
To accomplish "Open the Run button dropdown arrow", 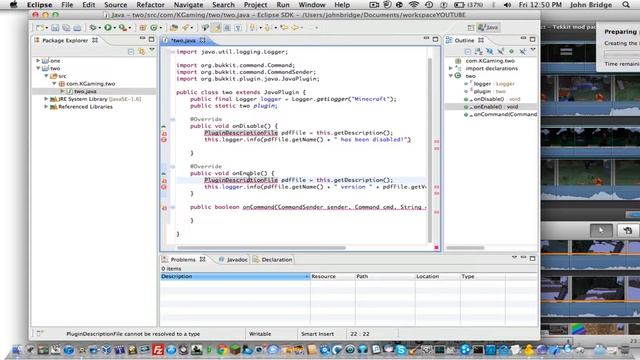I will [x=114, y=28].
